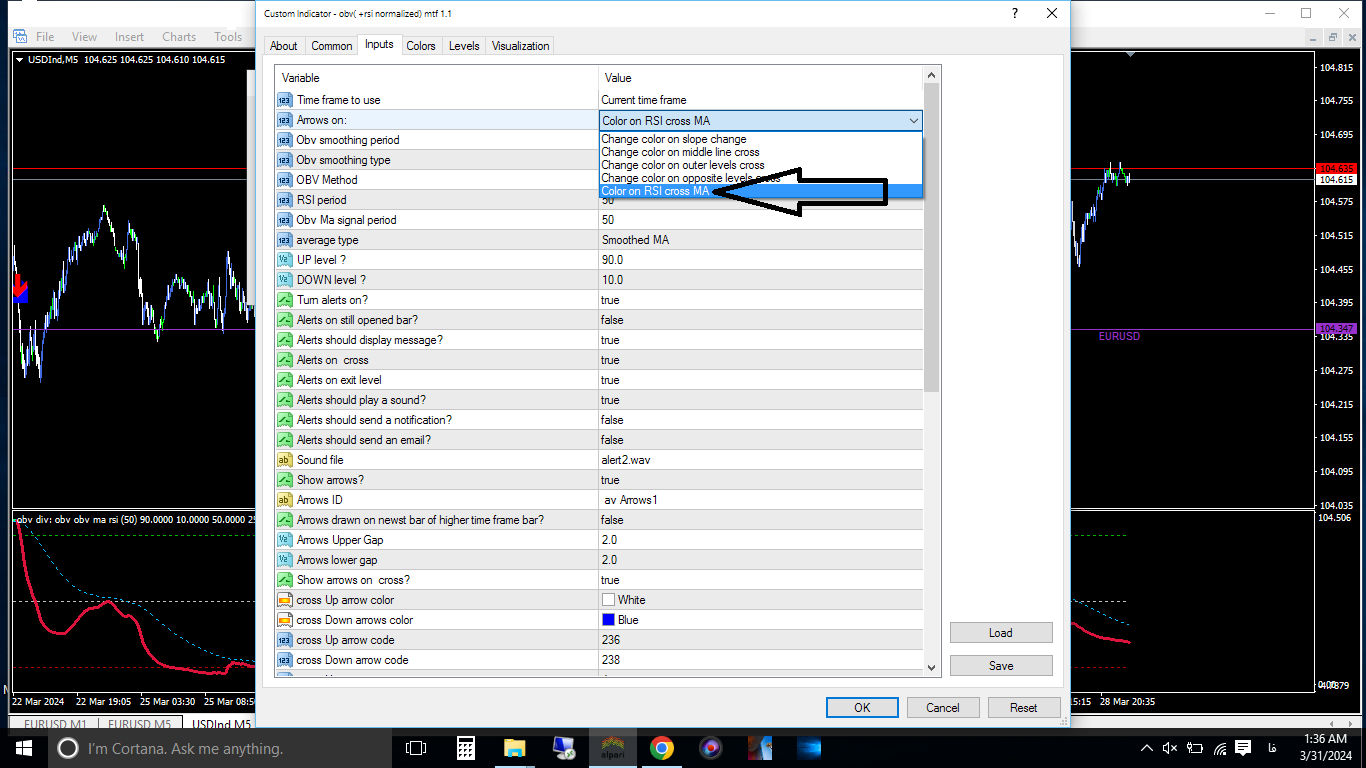The width and height of the screenshot is (1366, 768).
Task: Click the 'false' value for 'Alerts should send an email?'
Action: point(612,440)
